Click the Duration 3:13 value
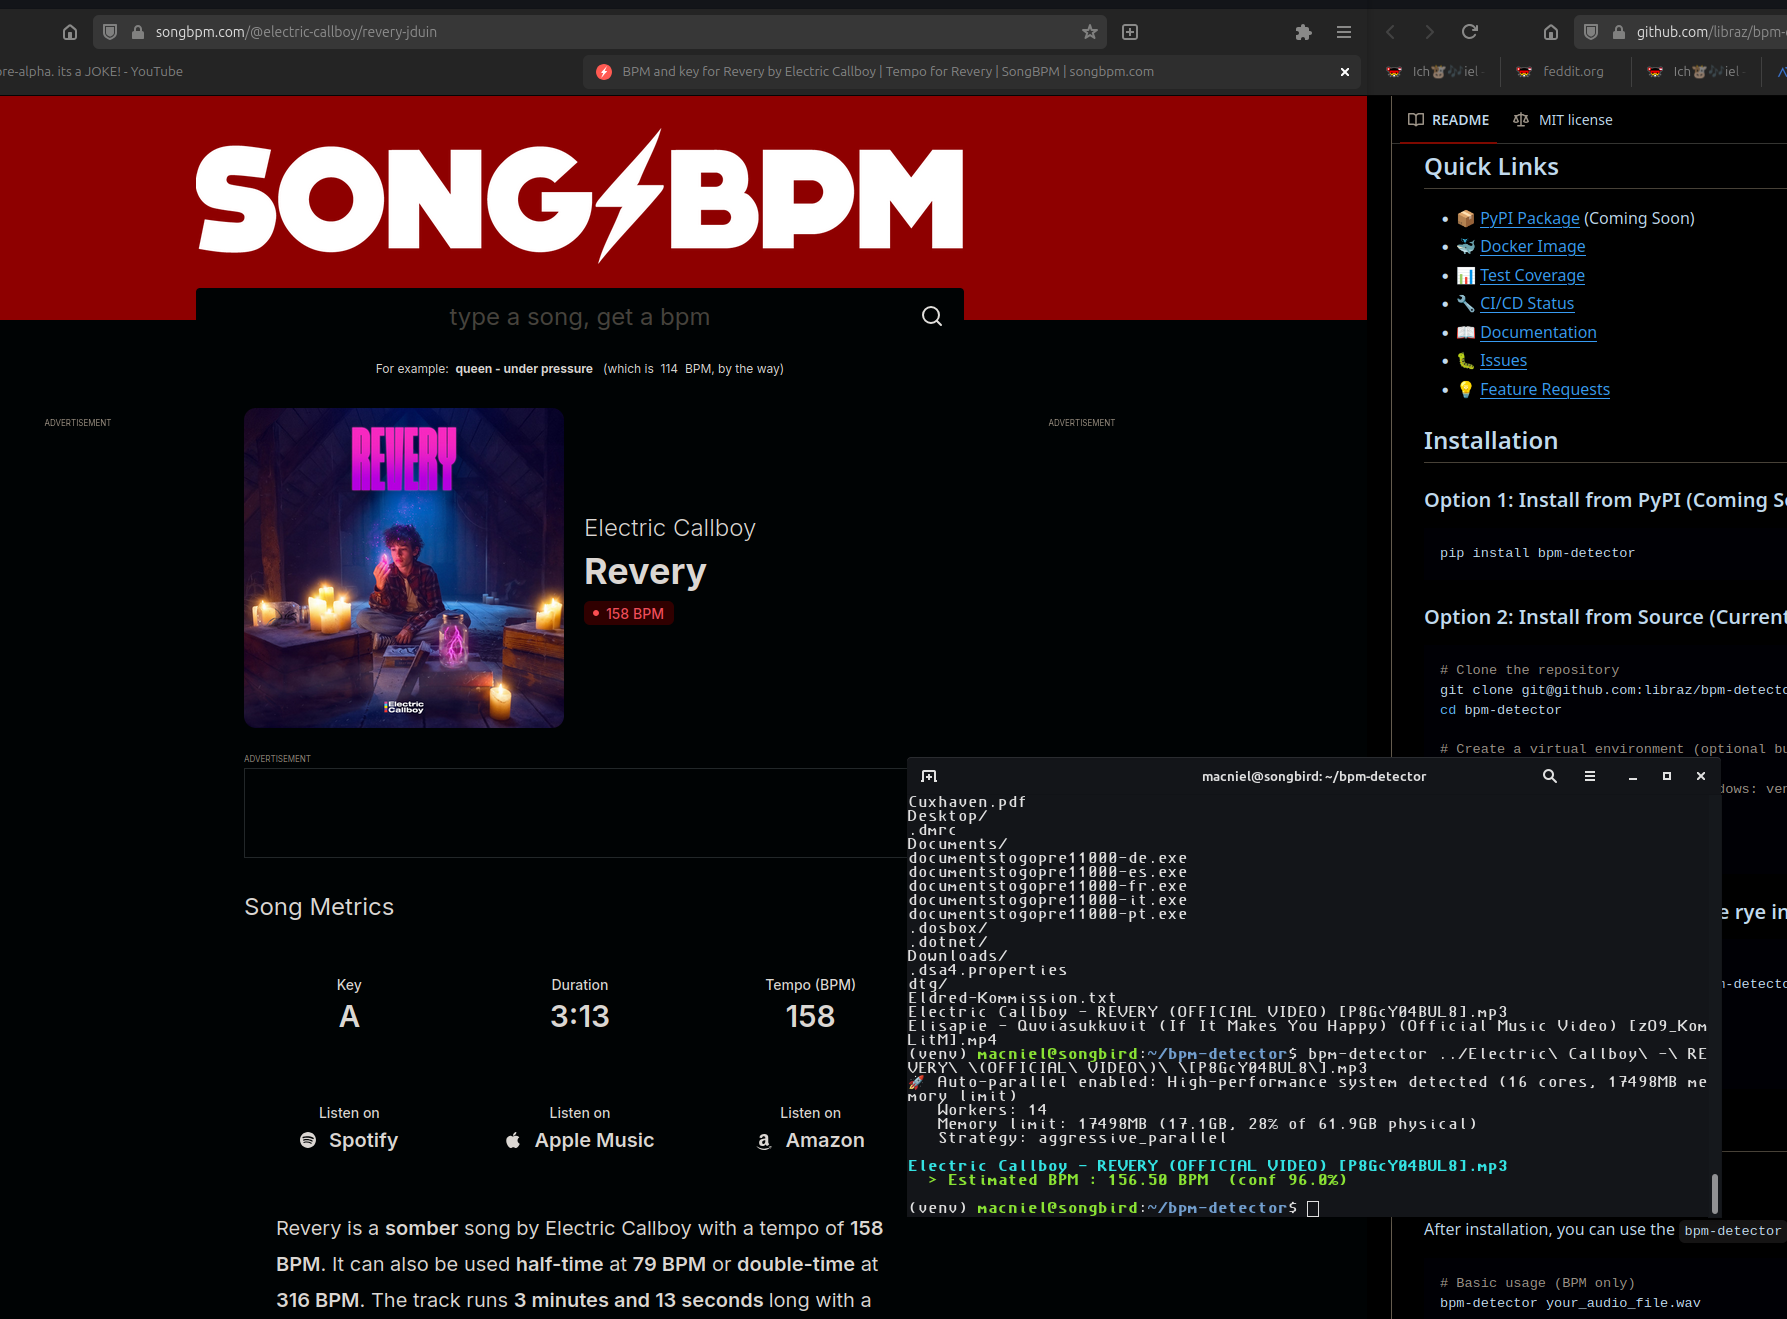1787x1319 pixels. pos(580,1016)
